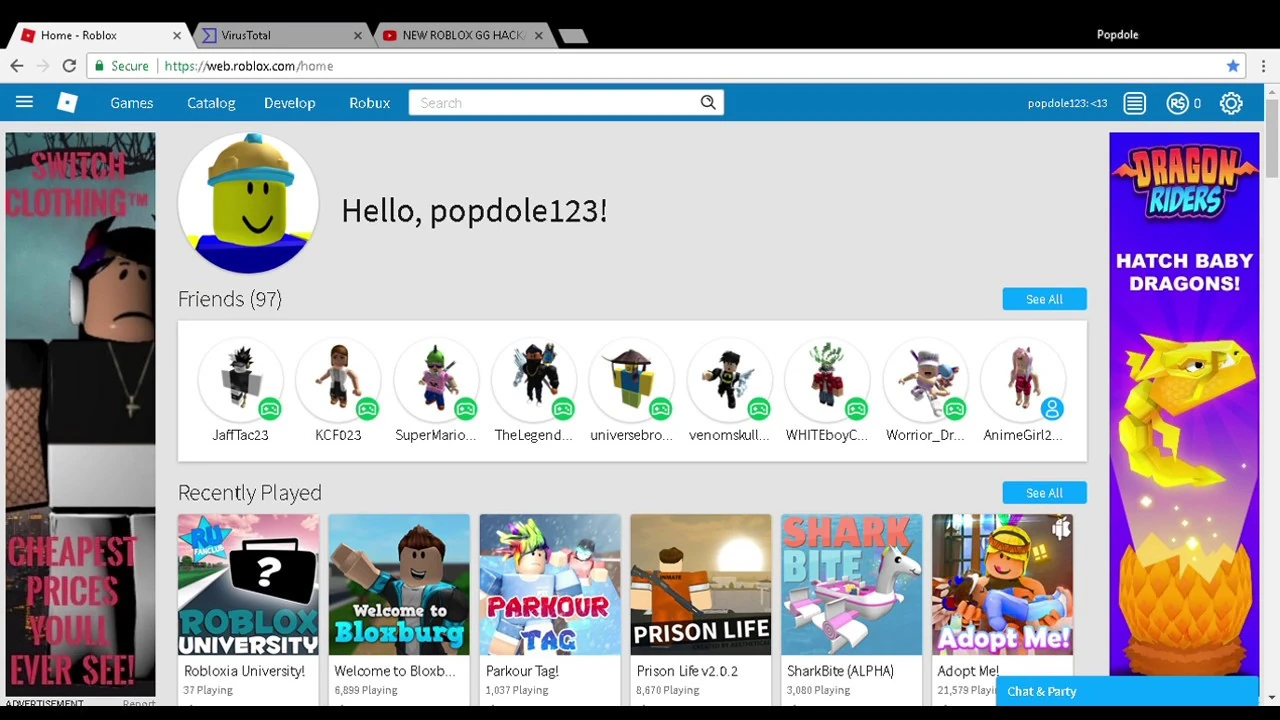Click the popdole123 username link
Viewport: 1280px width, 720px height.
[x=1067, y=103]
